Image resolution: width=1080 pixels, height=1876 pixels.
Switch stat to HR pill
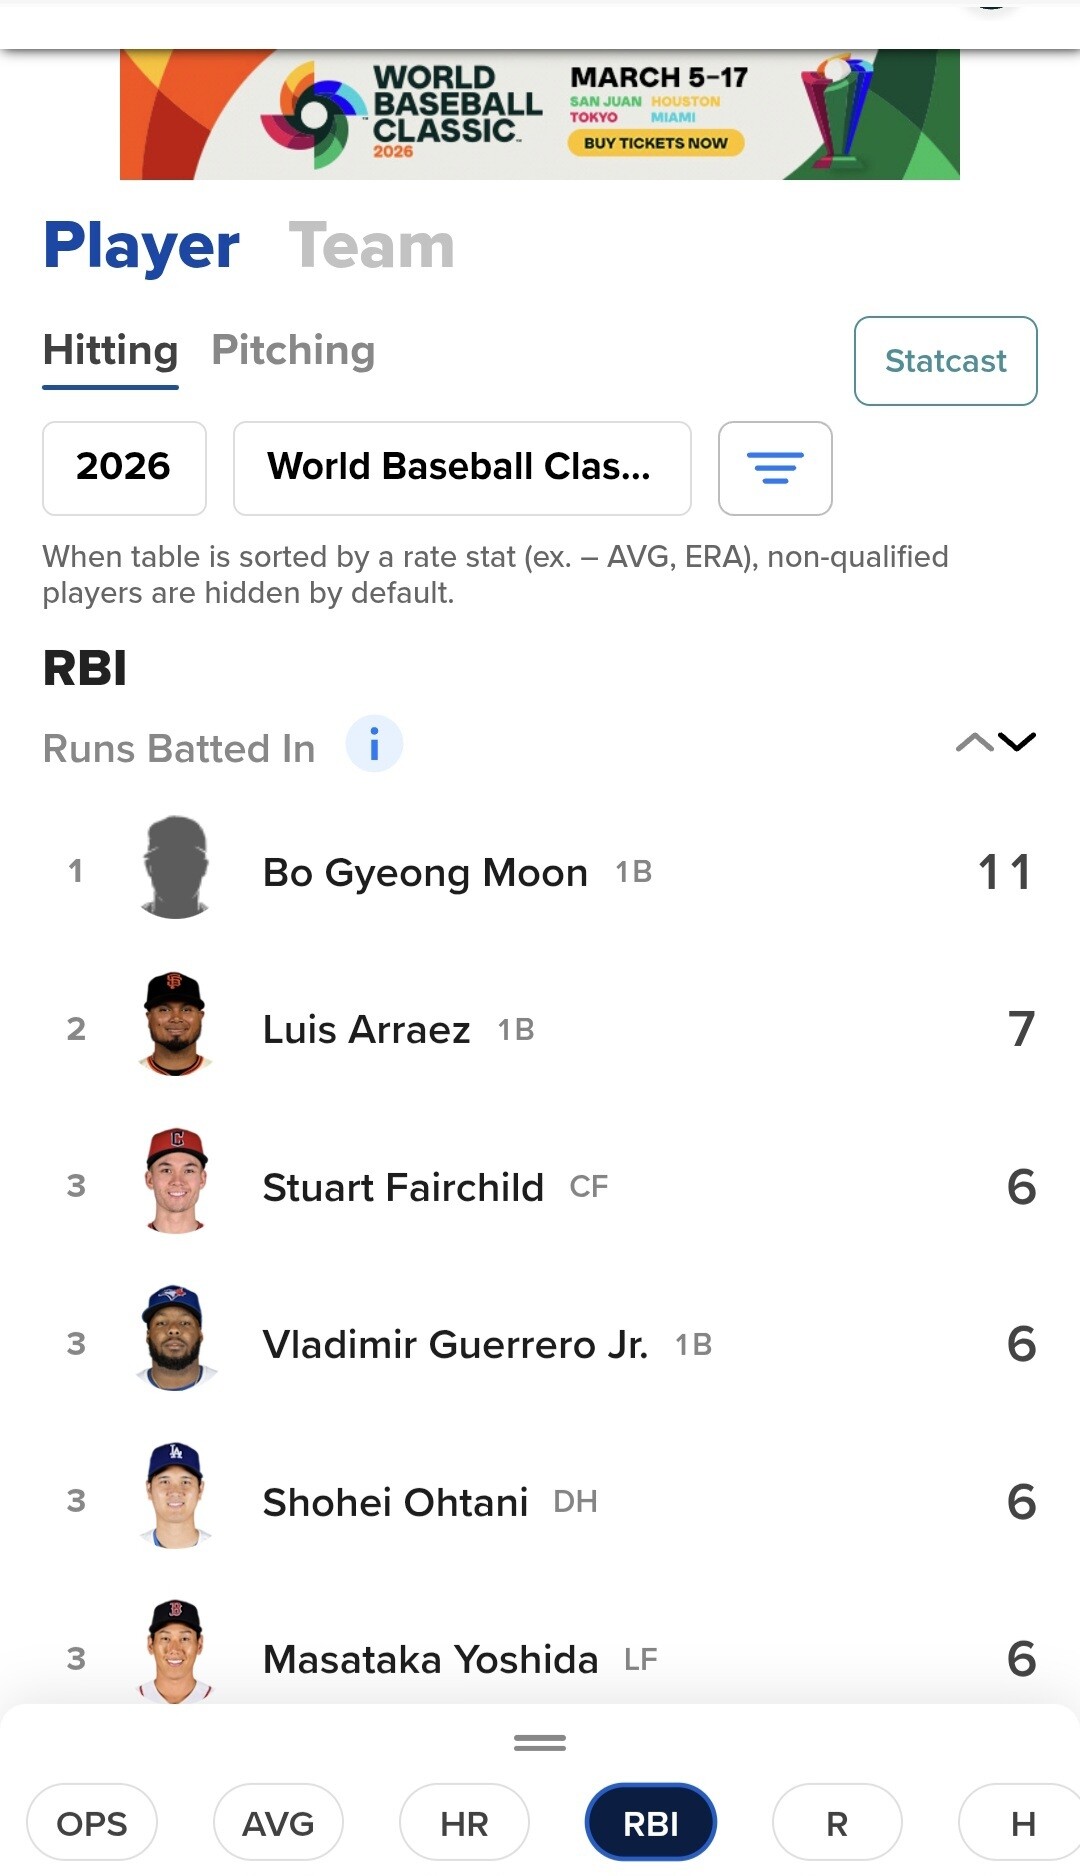coord(464,1823)
